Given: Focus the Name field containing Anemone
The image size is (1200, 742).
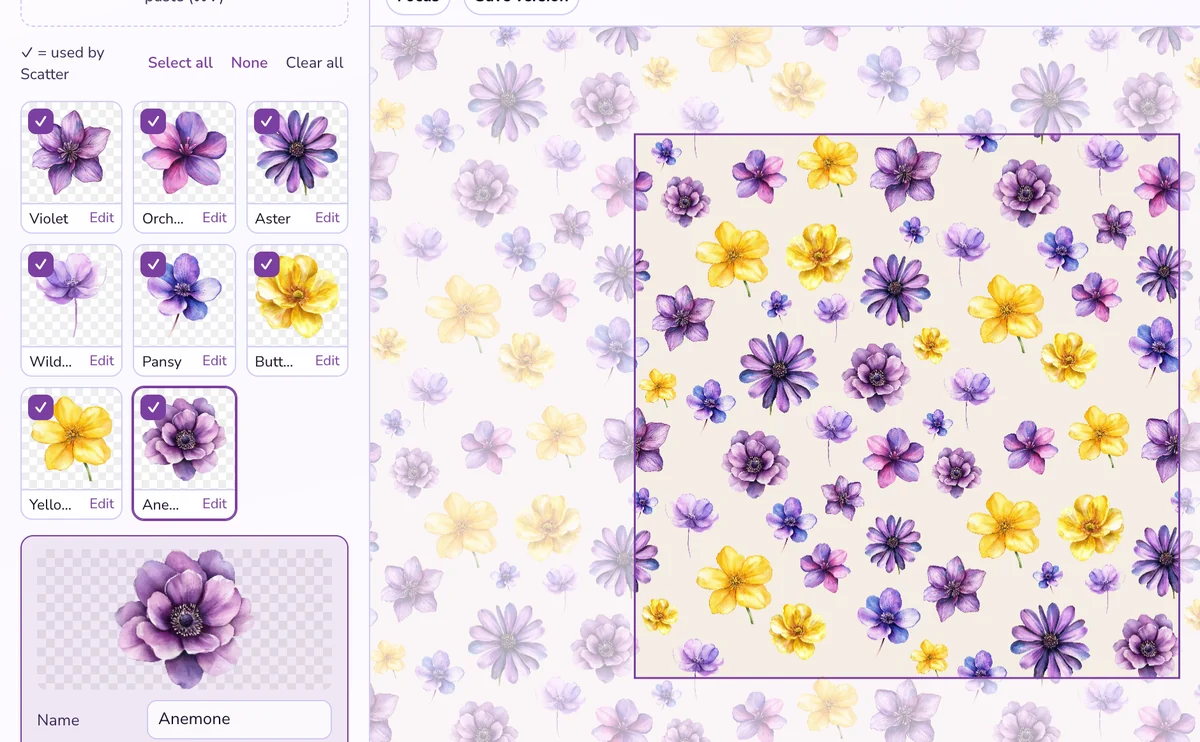Looking at the screenshot, I should coord(239,719).
